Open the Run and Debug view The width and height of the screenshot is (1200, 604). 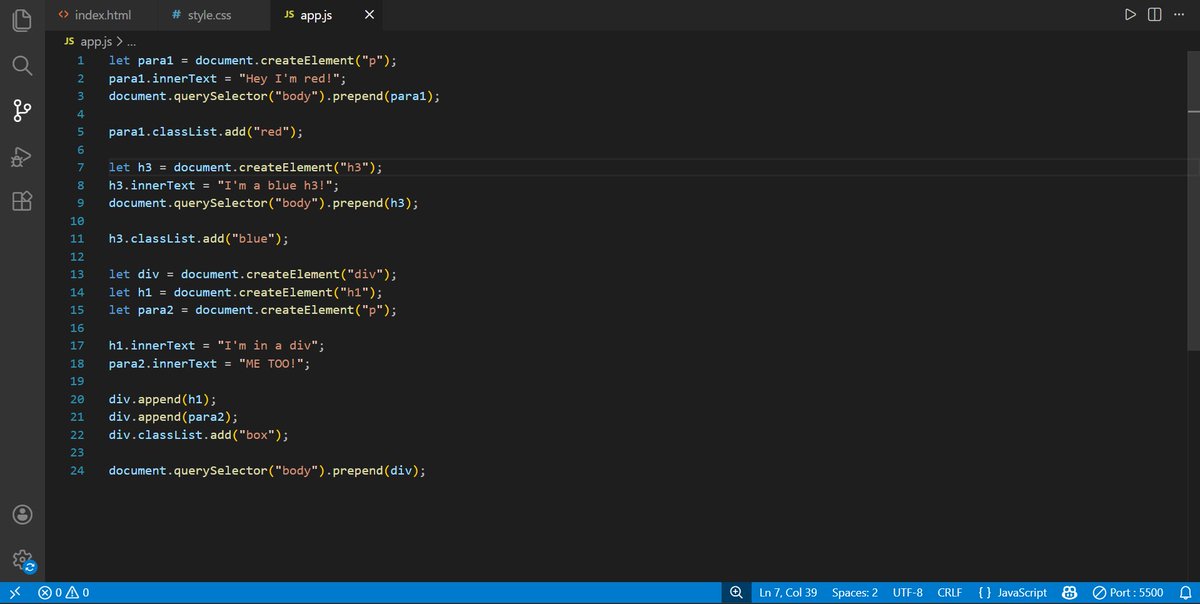pos(23,156)
